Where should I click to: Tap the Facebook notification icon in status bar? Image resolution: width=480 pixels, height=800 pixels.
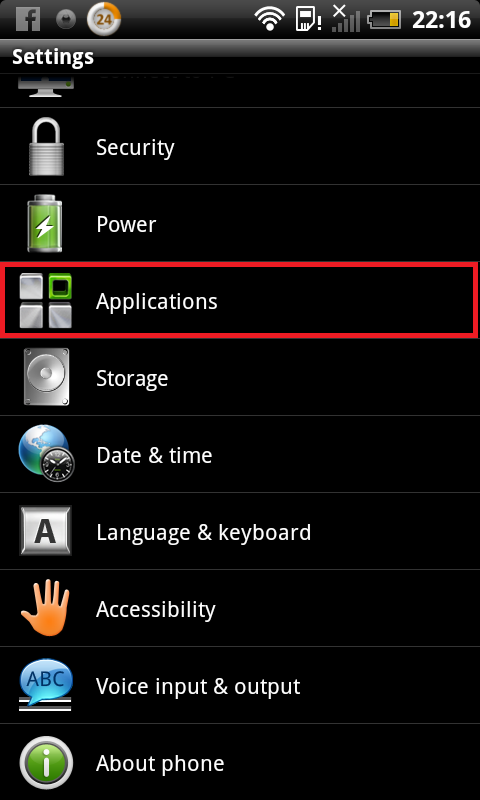[28, 19]
